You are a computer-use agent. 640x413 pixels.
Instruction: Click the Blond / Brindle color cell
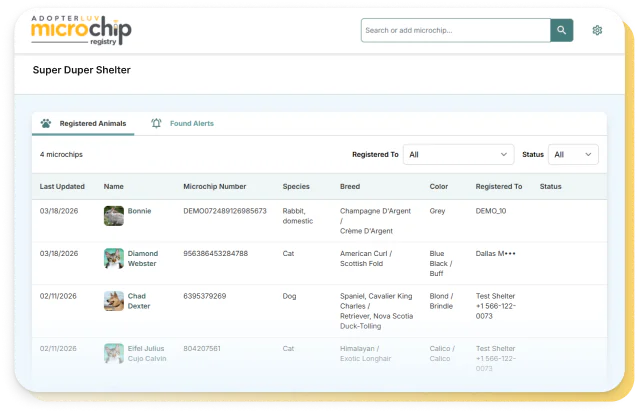pyautogui.click(x=441, y=301)
